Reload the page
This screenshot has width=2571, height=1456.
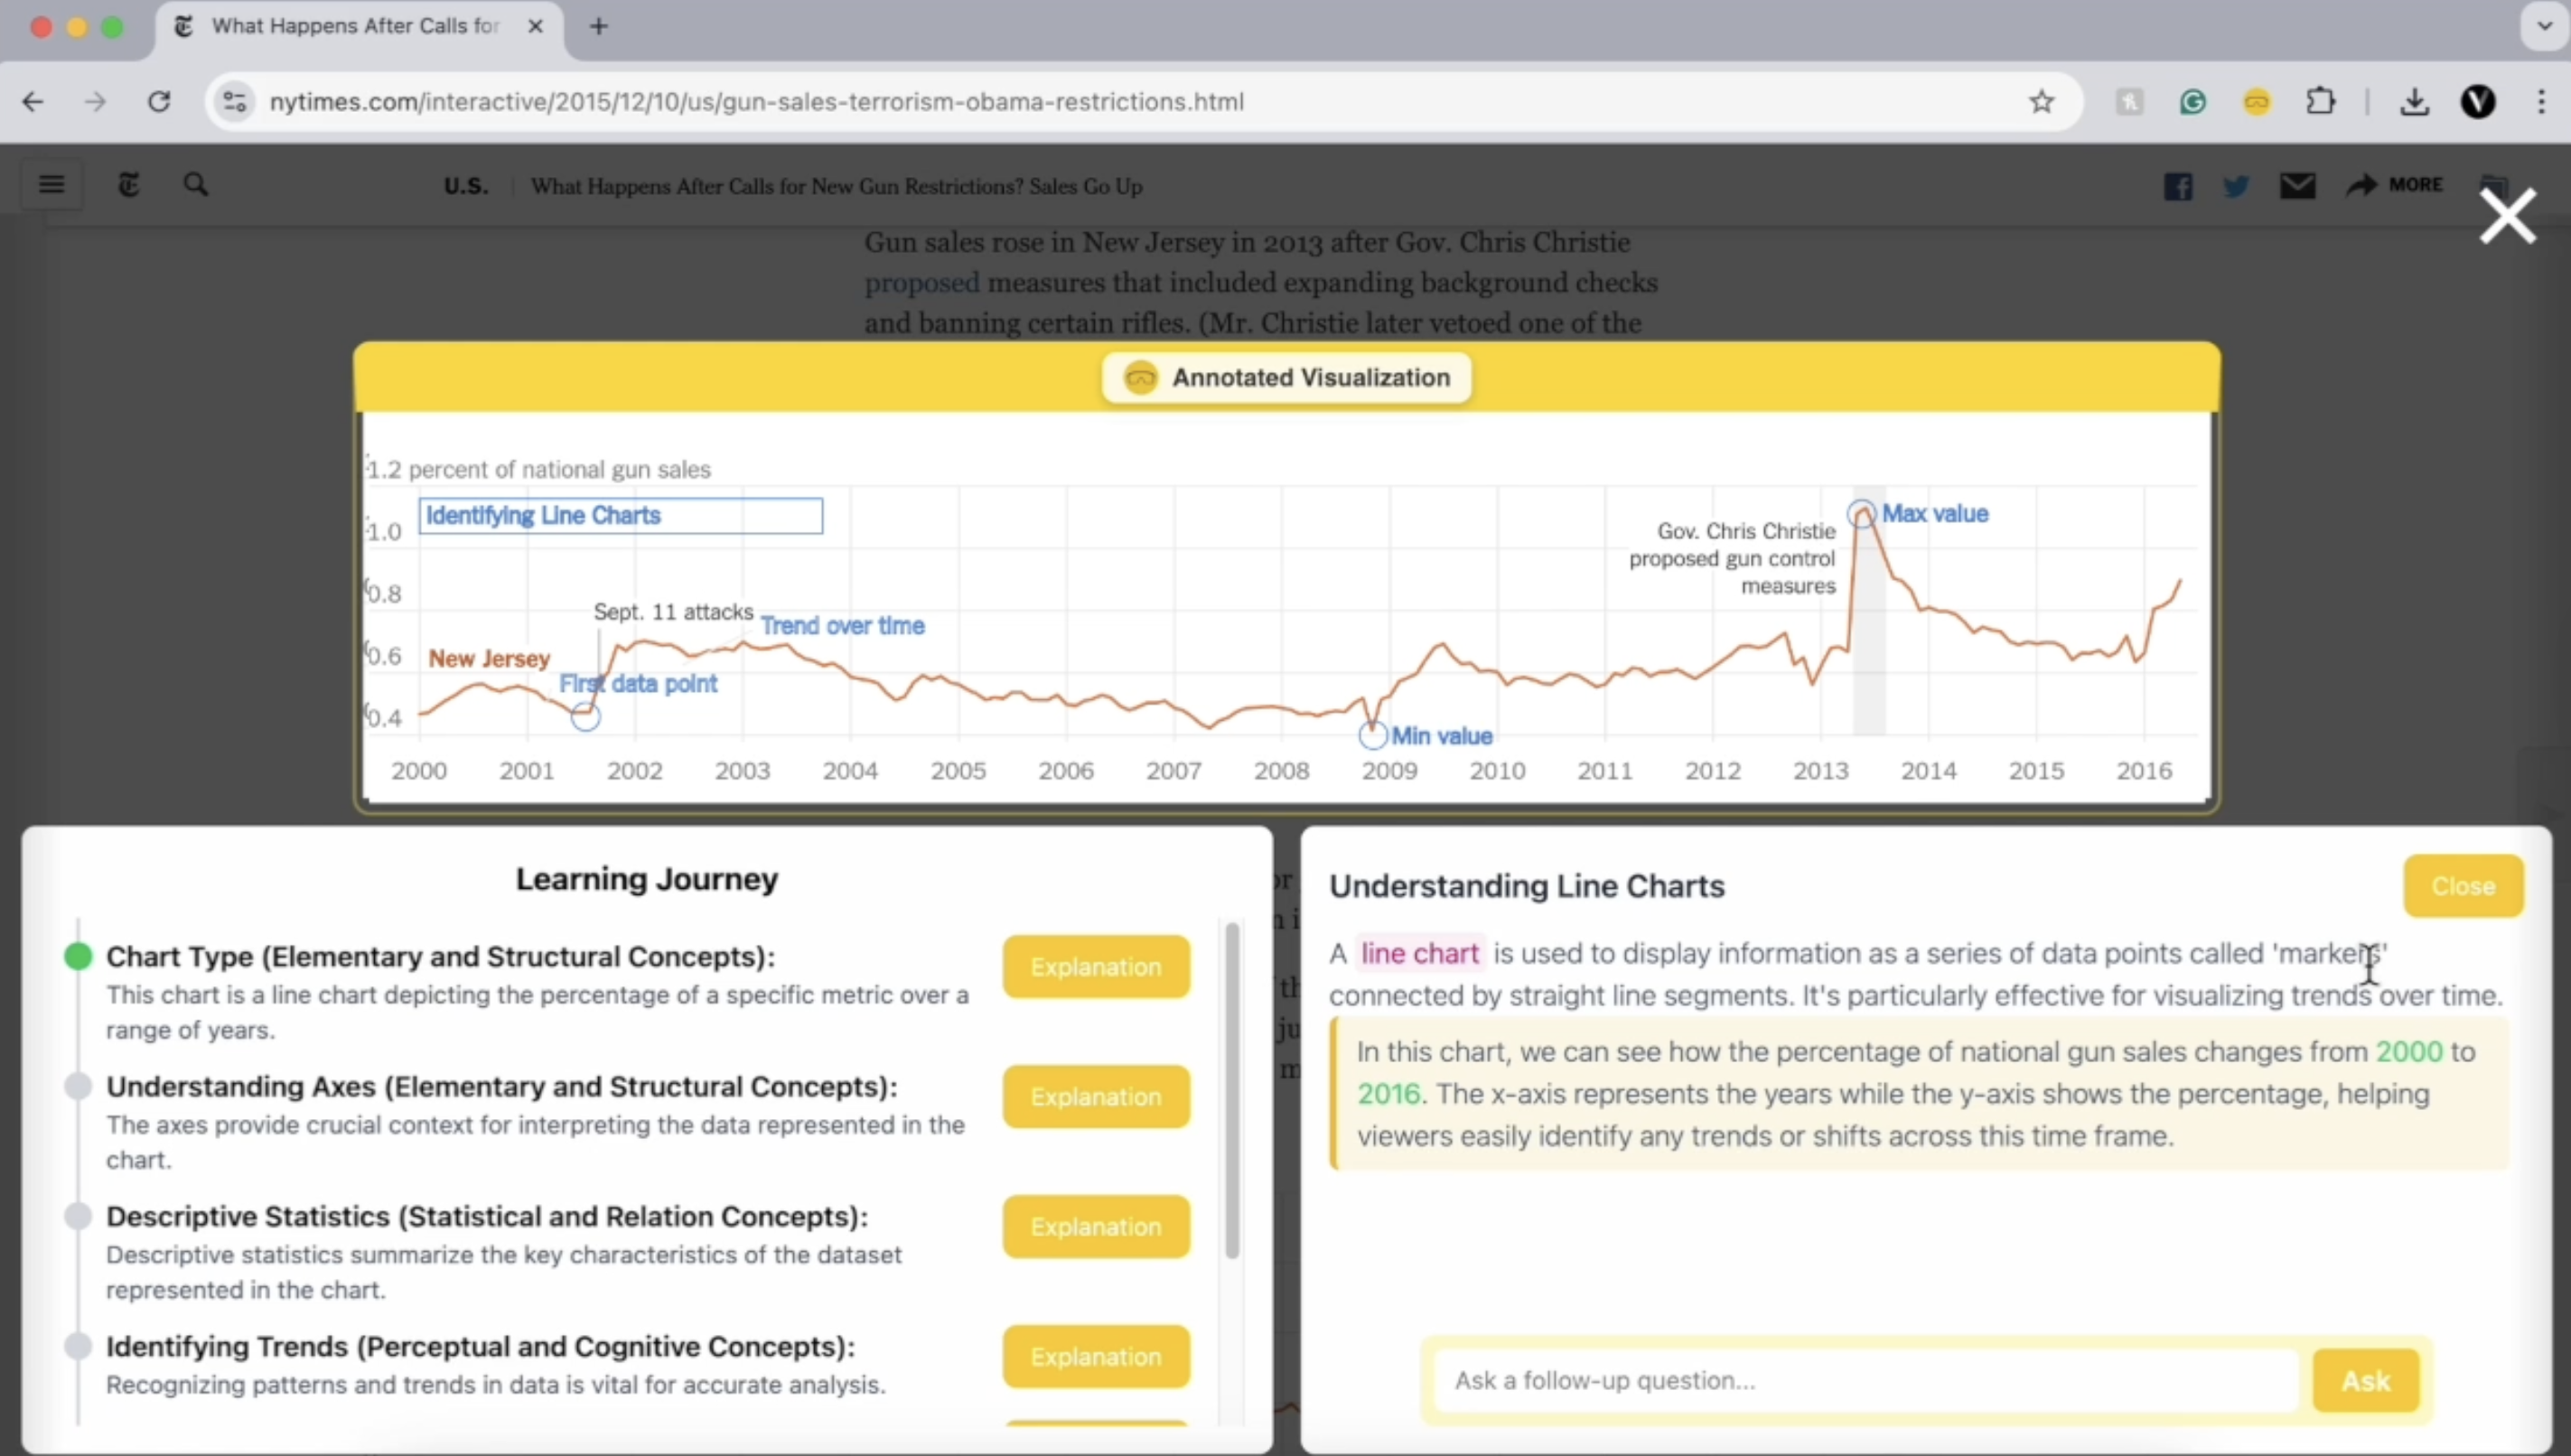(x=159, y=101)
